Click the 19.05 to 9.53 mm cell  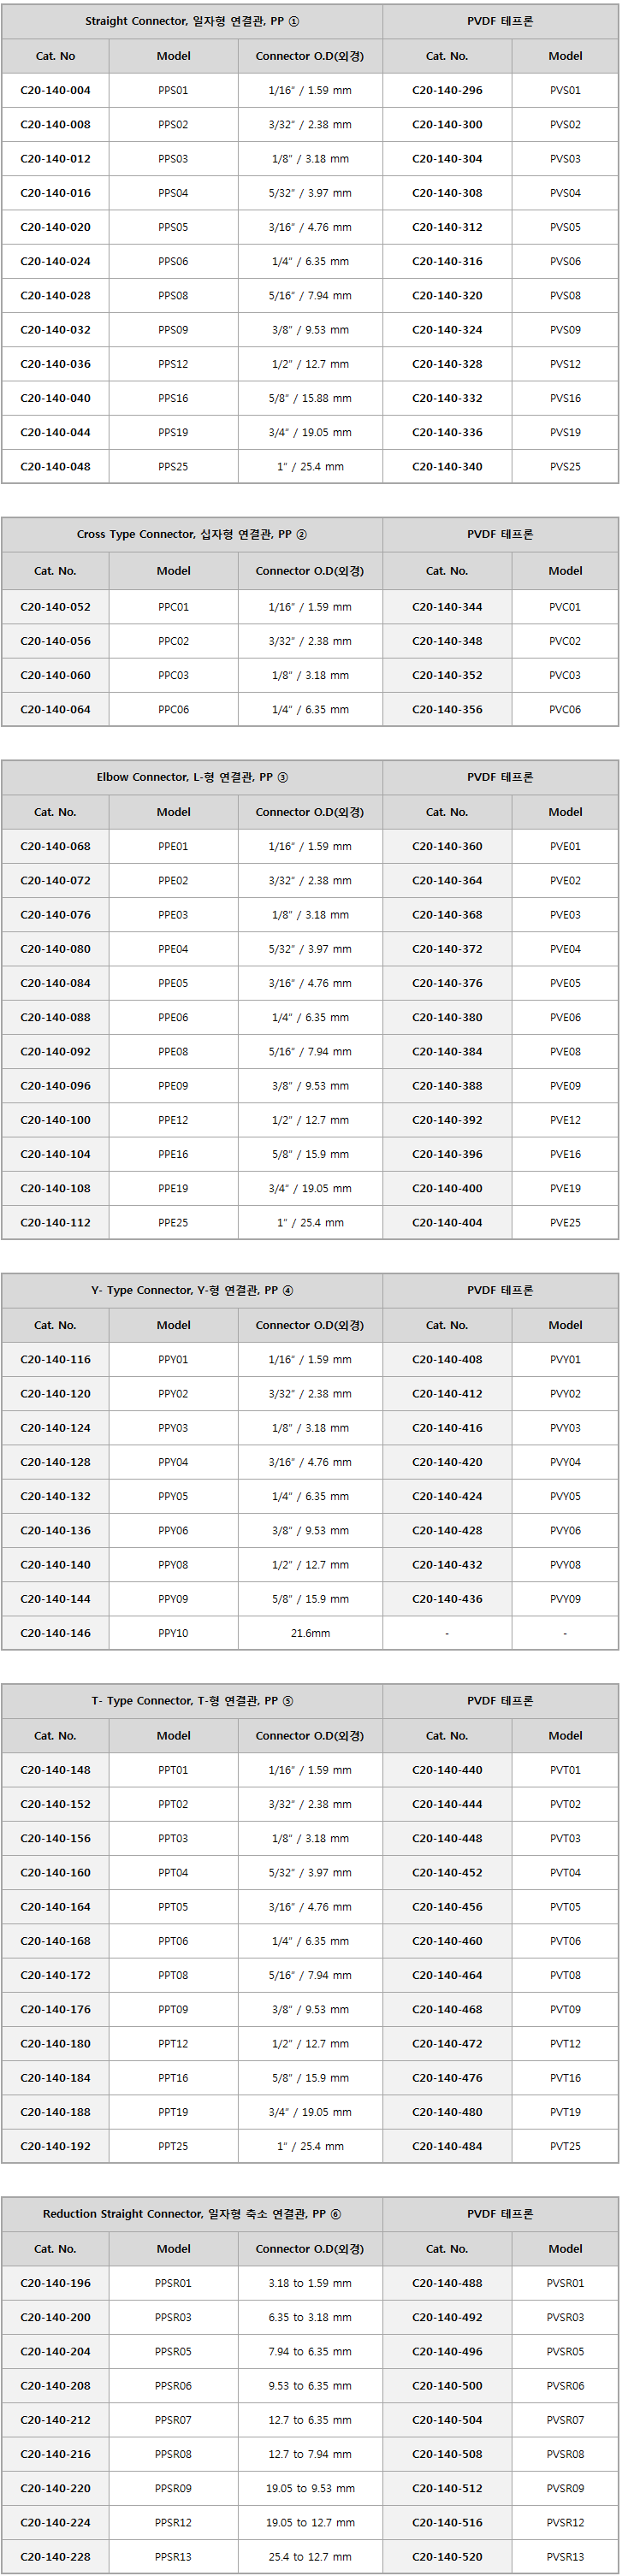tap(310, 2488)
